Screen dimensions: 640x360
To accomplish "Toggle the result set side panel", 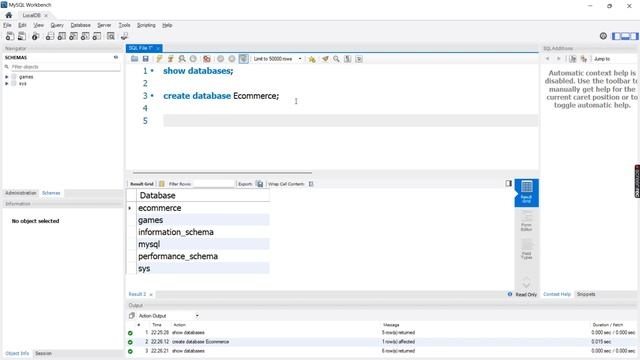I will tap(509, 184).
